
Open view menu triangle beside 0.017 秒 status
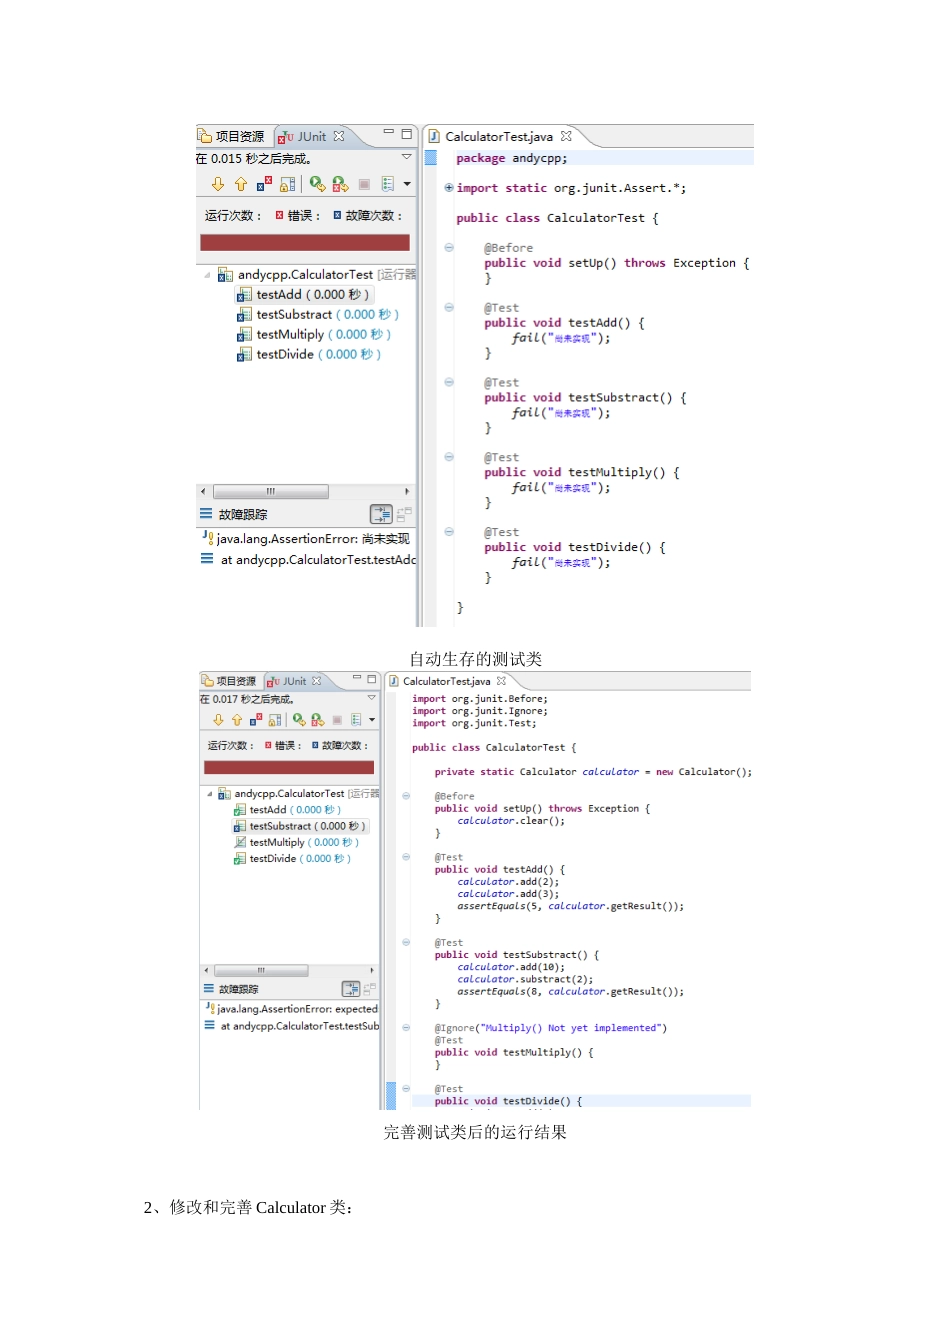pos(372,698)
